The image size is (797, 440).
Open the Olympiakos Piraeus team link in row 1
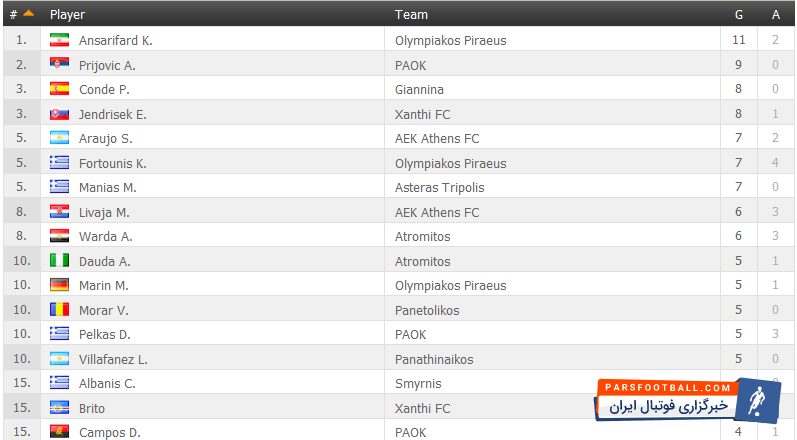(x=450, y=41)
